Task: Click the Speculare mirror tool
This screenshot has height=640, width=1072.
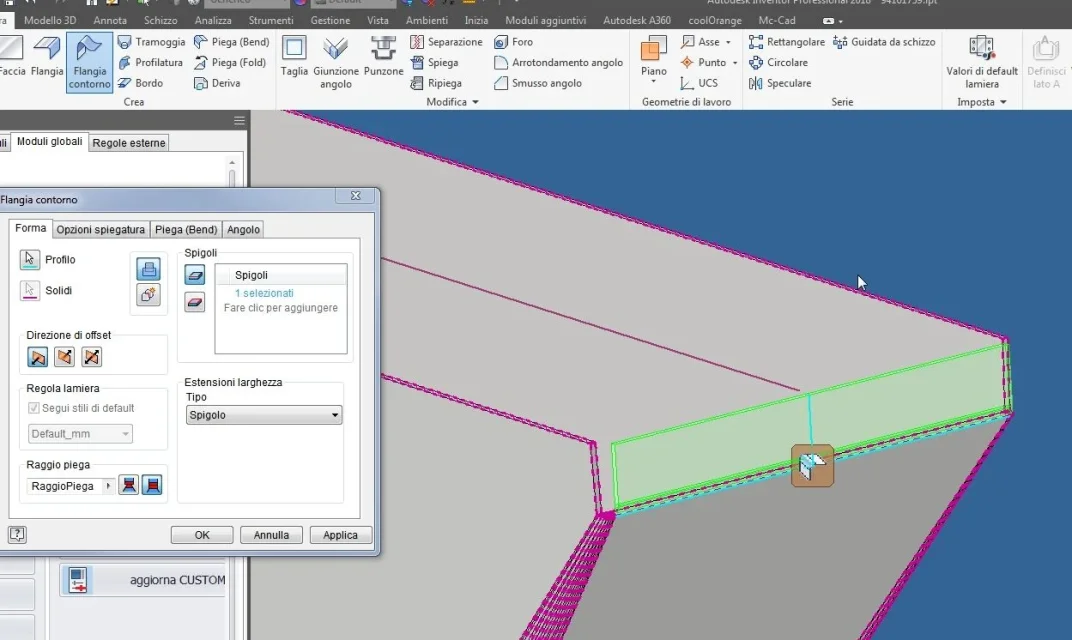Action: (780, 83)
